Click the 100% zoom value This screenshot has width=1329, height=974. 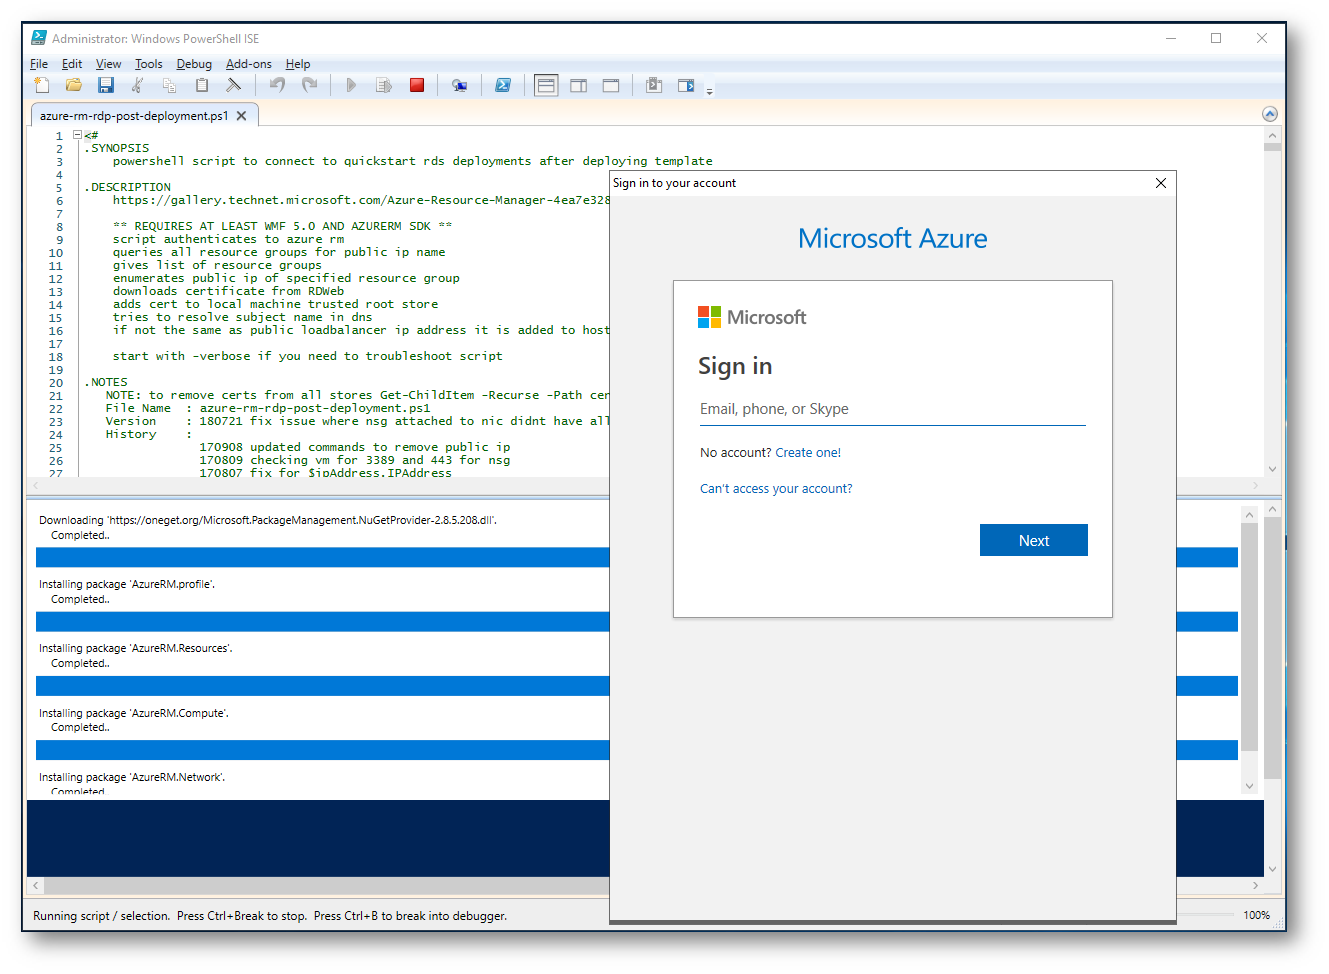(x=1257, y=915)
